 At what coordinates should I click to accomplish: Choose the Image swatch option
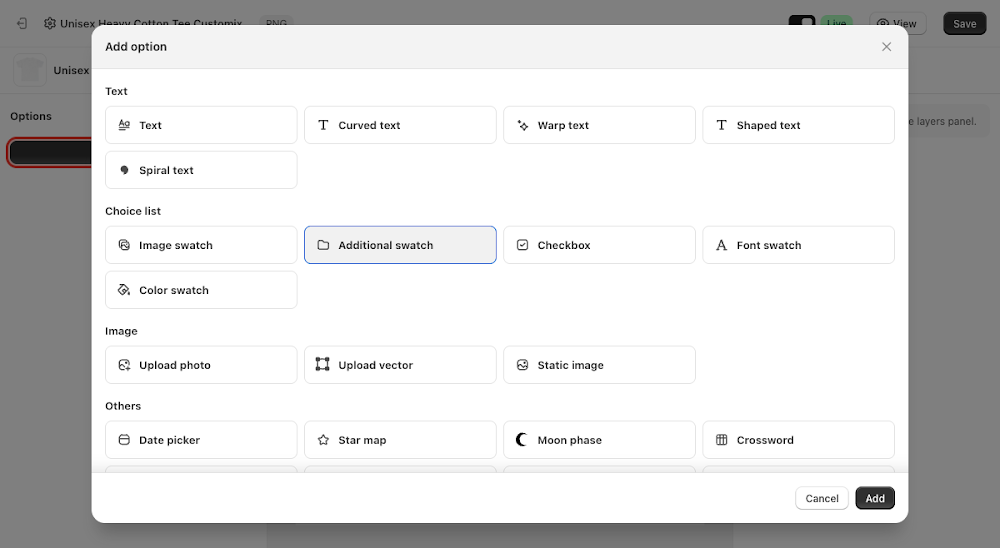click(201, 245)
